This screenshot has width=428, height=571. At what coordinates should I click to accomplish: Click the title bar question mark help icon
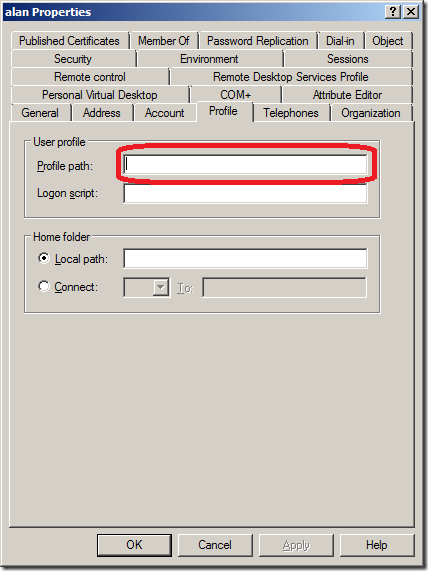pyautogui.click(x=393, y=12)
